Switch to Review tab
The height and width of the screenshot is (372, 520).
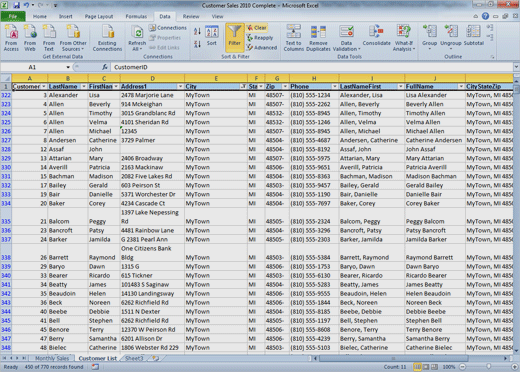191,16
